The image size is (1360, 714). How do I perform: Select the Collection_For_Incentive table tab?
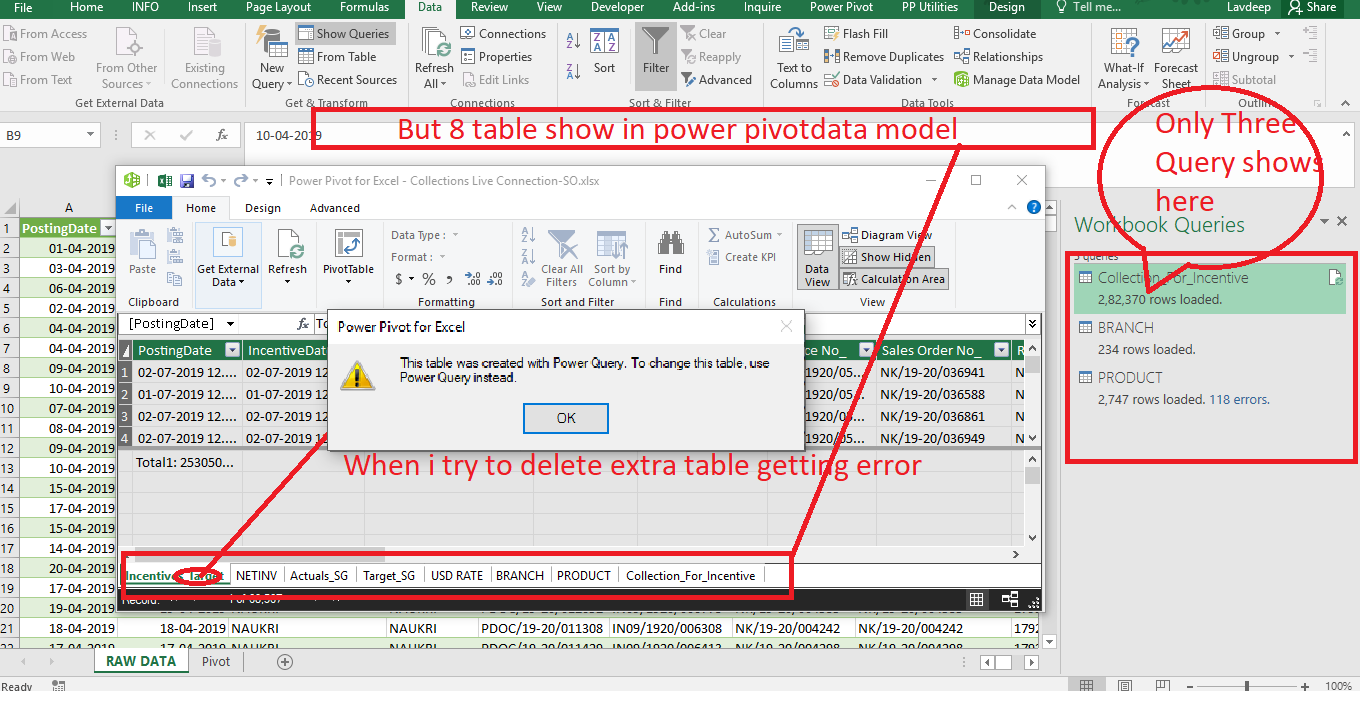click(690, 575)
